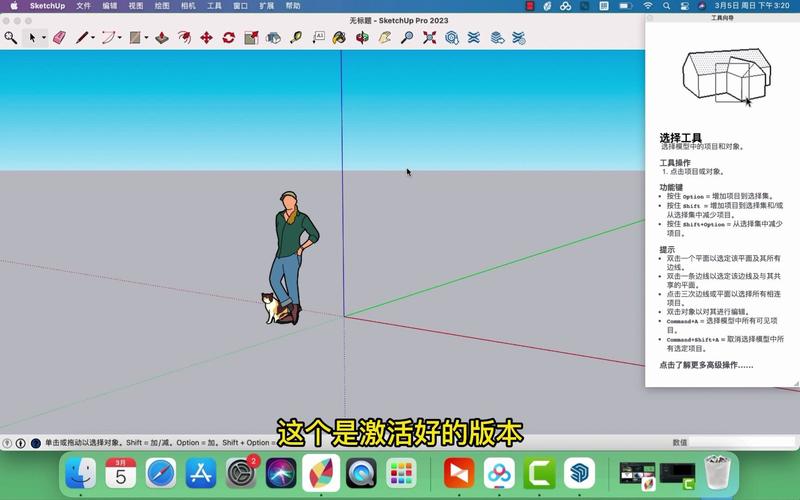The image size is (800, 500).
Task: Open Calendar from the Dock
Action: click(x=120, y=473)
